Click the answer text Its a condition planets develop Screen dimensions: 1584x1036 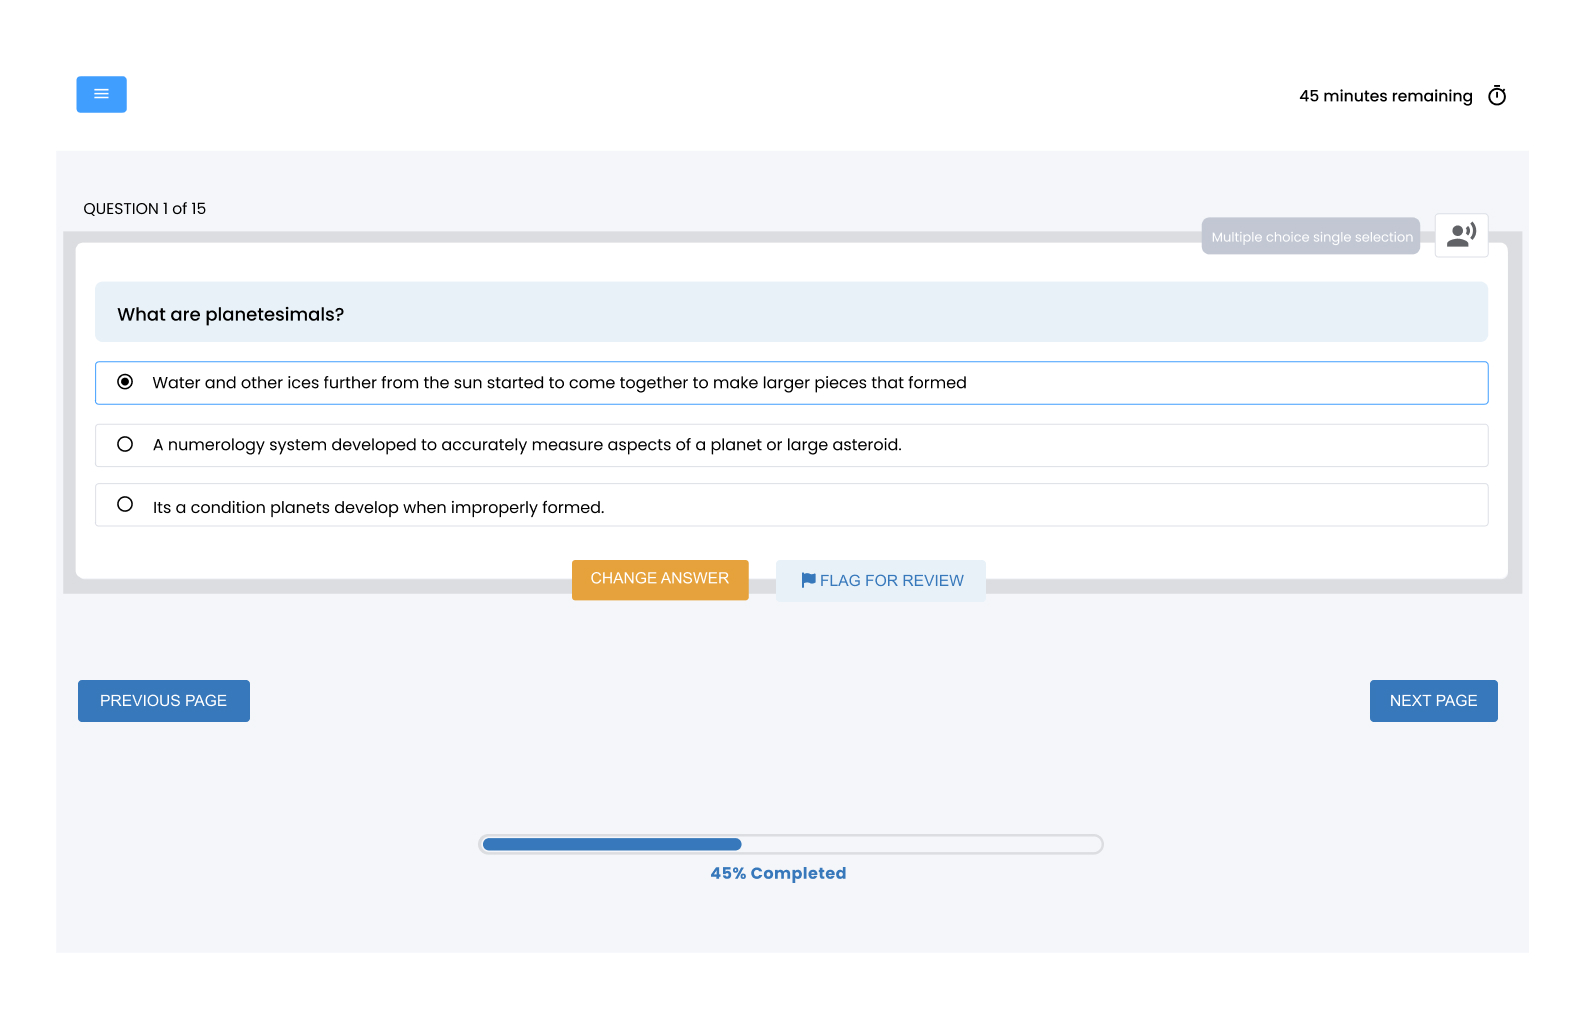[378, 508]
